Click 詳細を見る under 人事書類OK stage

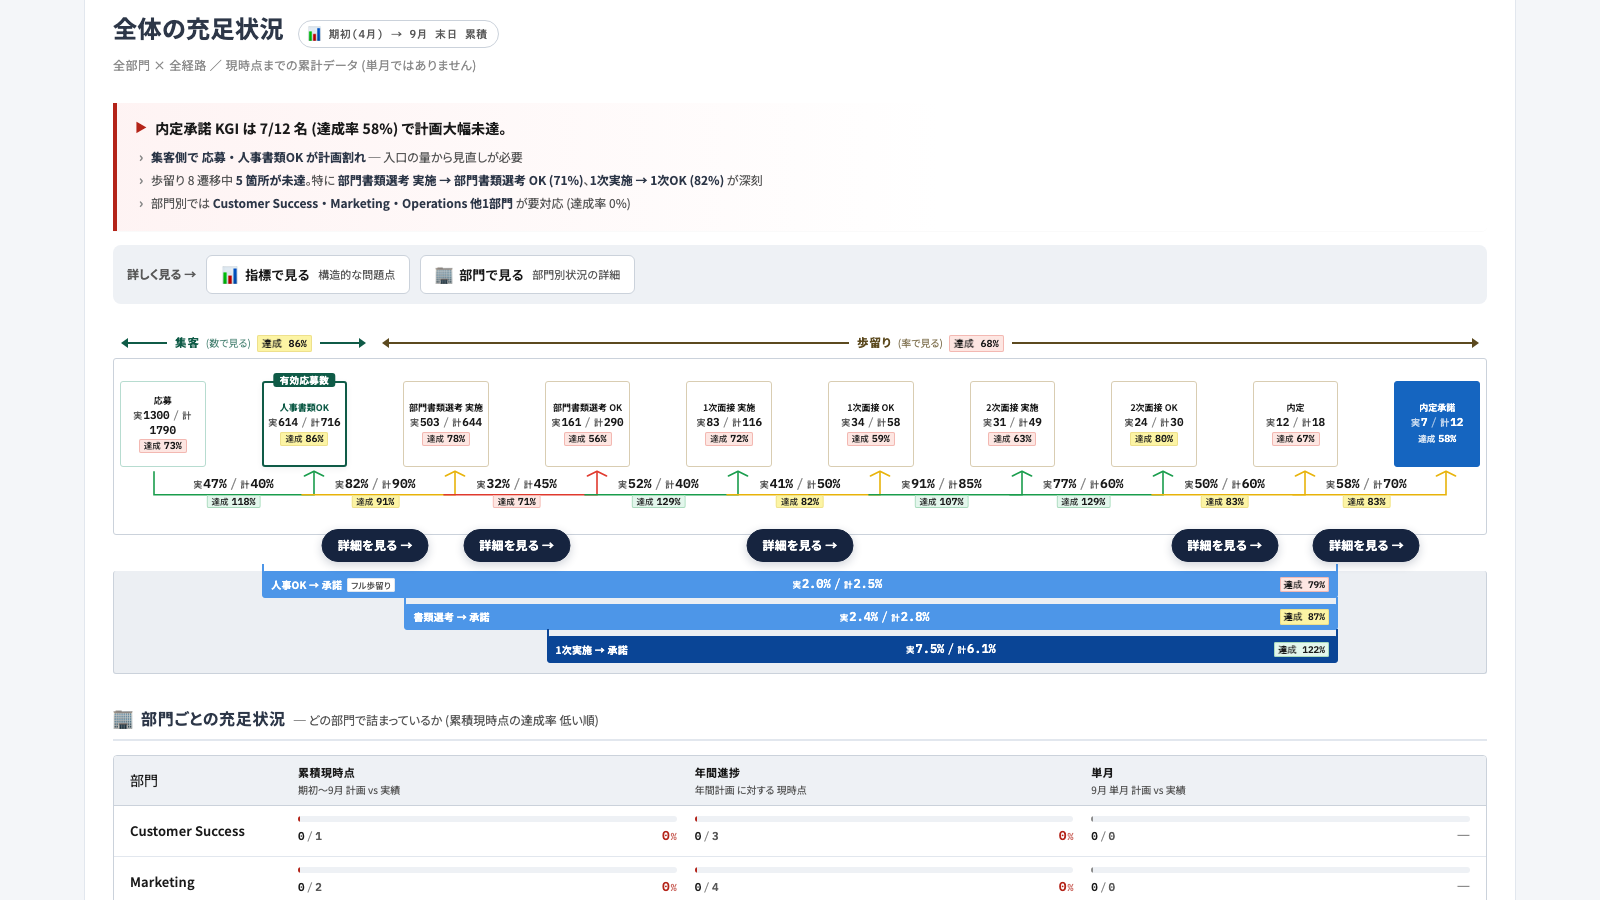click(375, 546)
